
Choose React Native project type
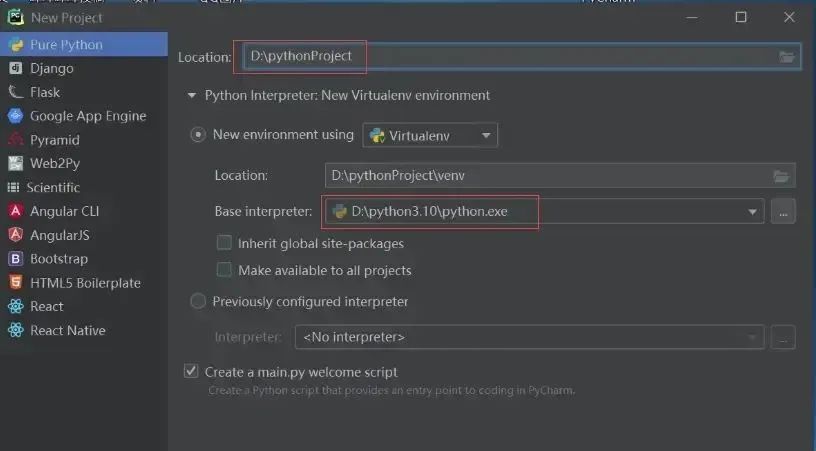click(x=84, y=330)
